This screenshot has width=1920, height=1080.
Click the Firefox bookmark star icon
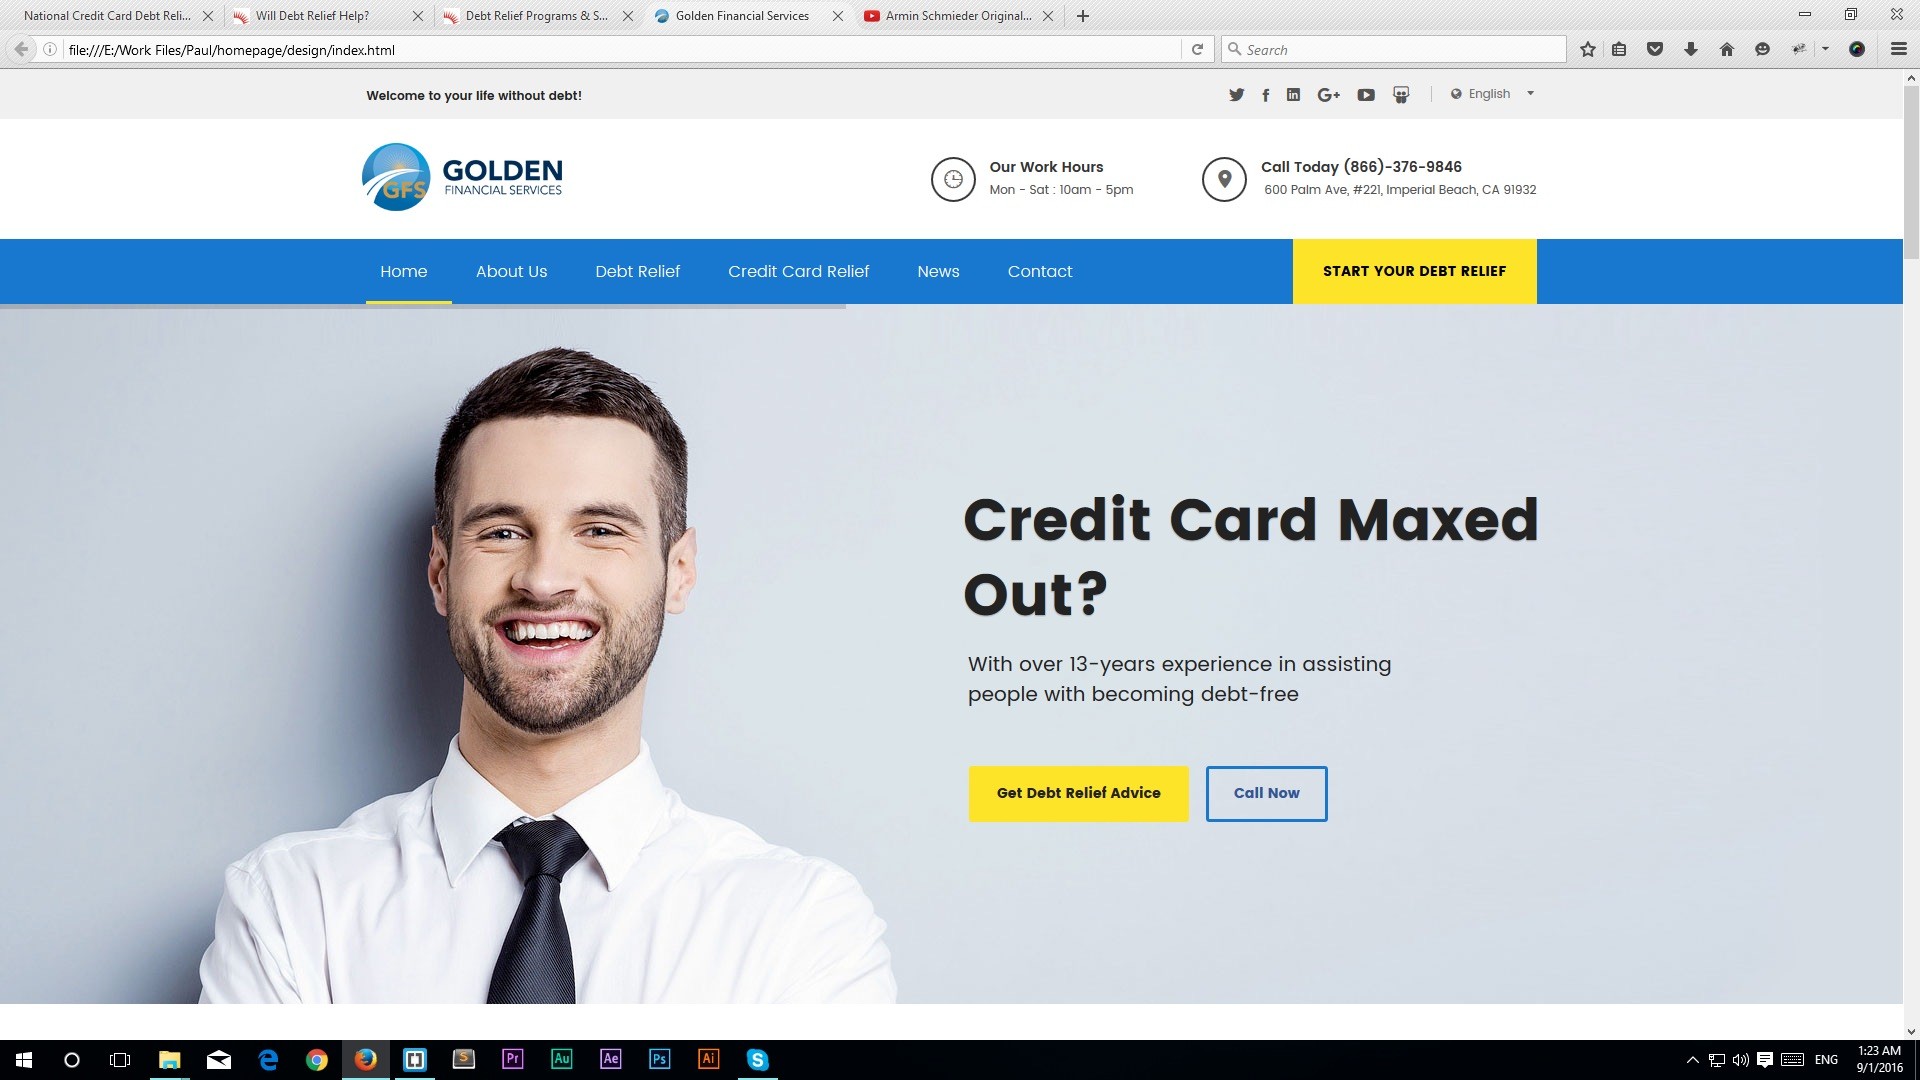point(1587,49)
